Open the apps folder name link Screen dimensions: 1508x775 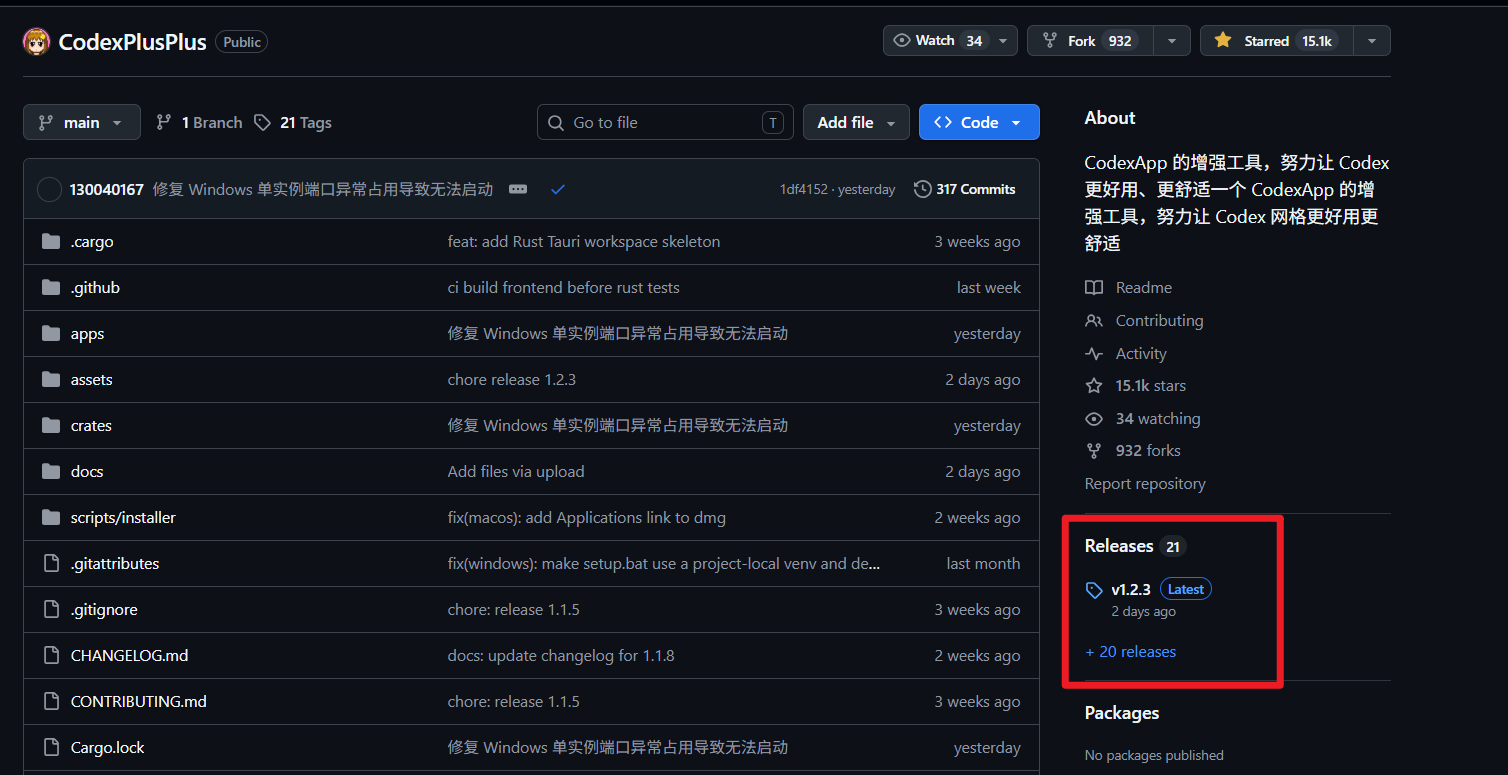87,334
